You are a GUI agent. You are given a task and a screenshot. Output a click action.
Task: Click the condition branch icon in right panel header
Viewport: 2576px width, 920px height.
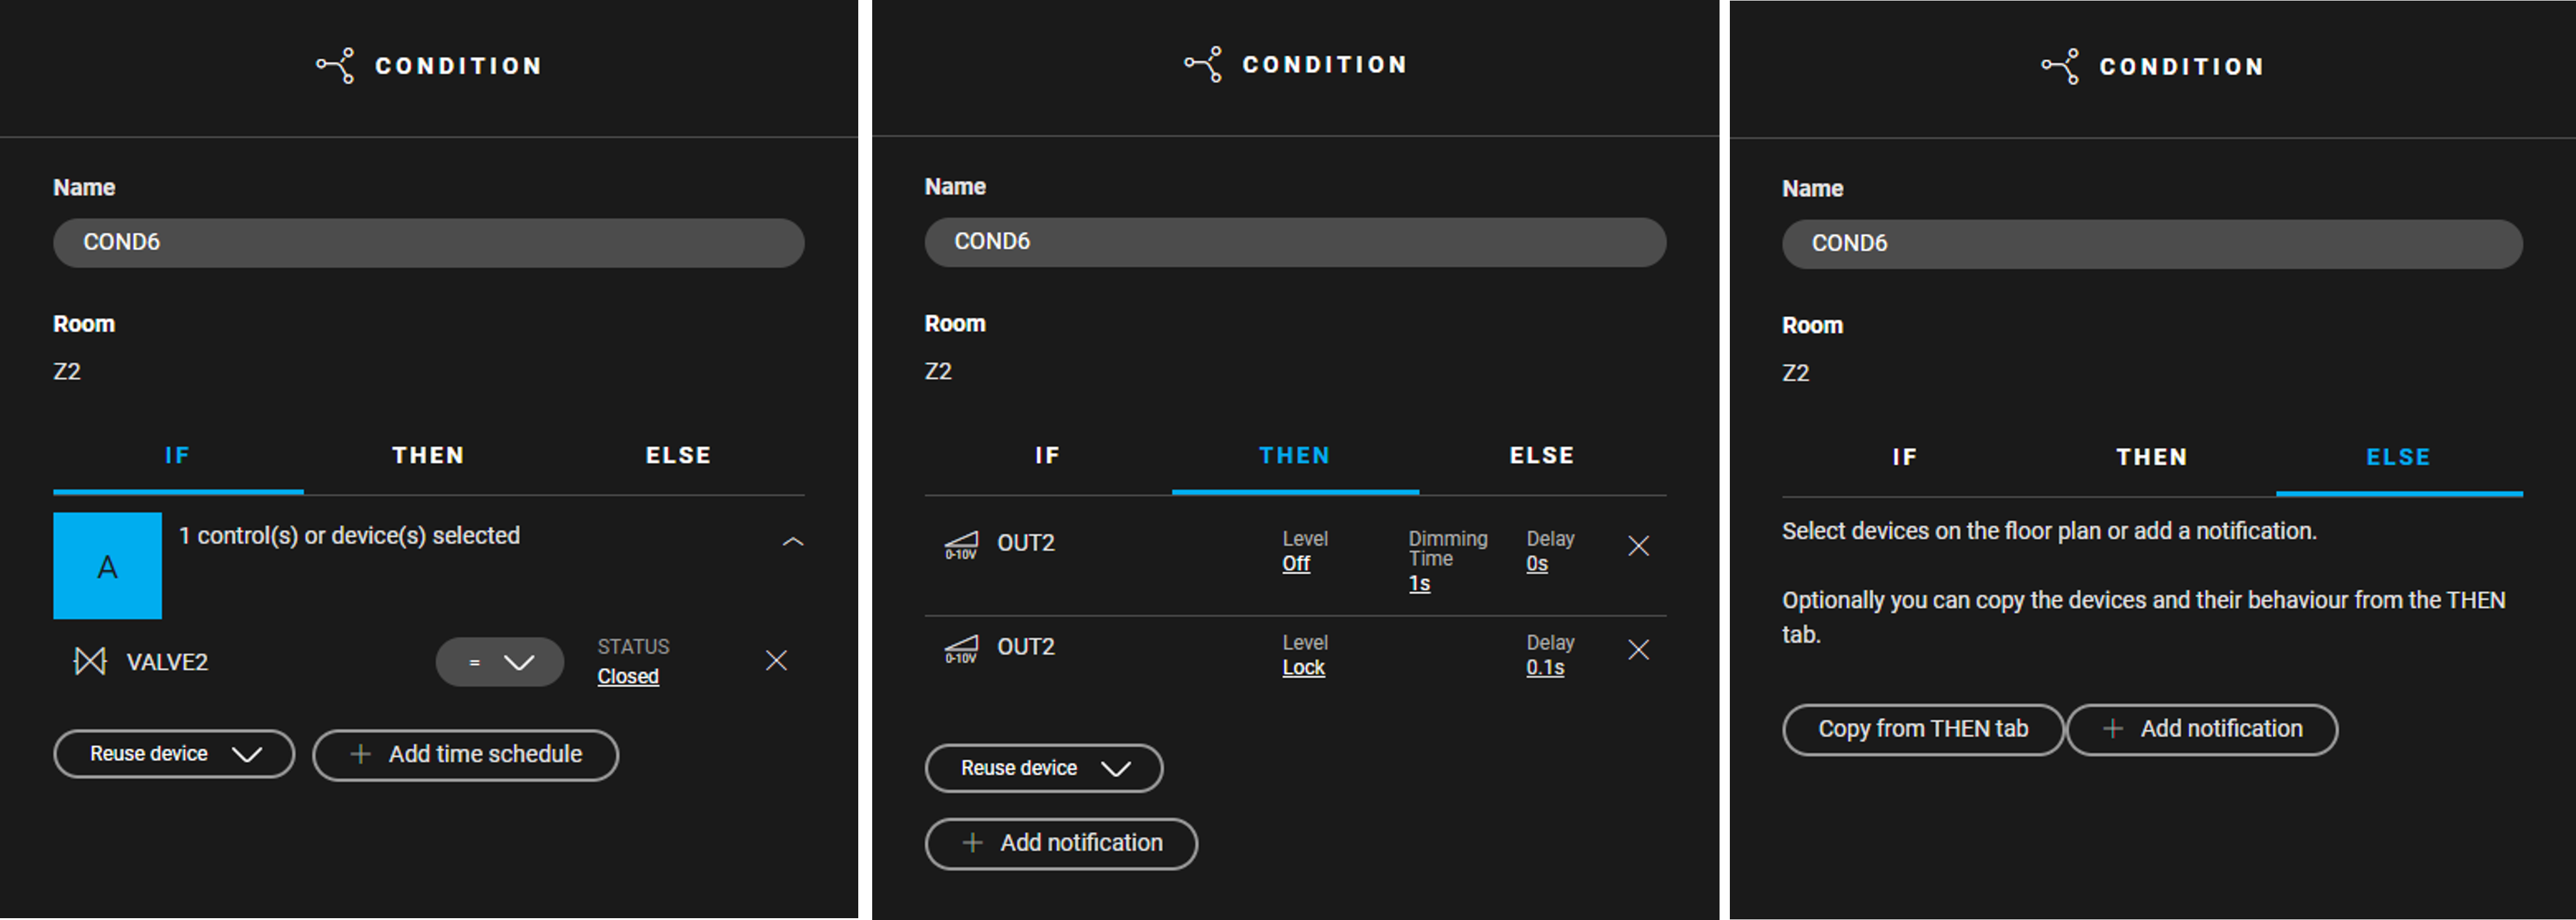(x=2060, y=67)
